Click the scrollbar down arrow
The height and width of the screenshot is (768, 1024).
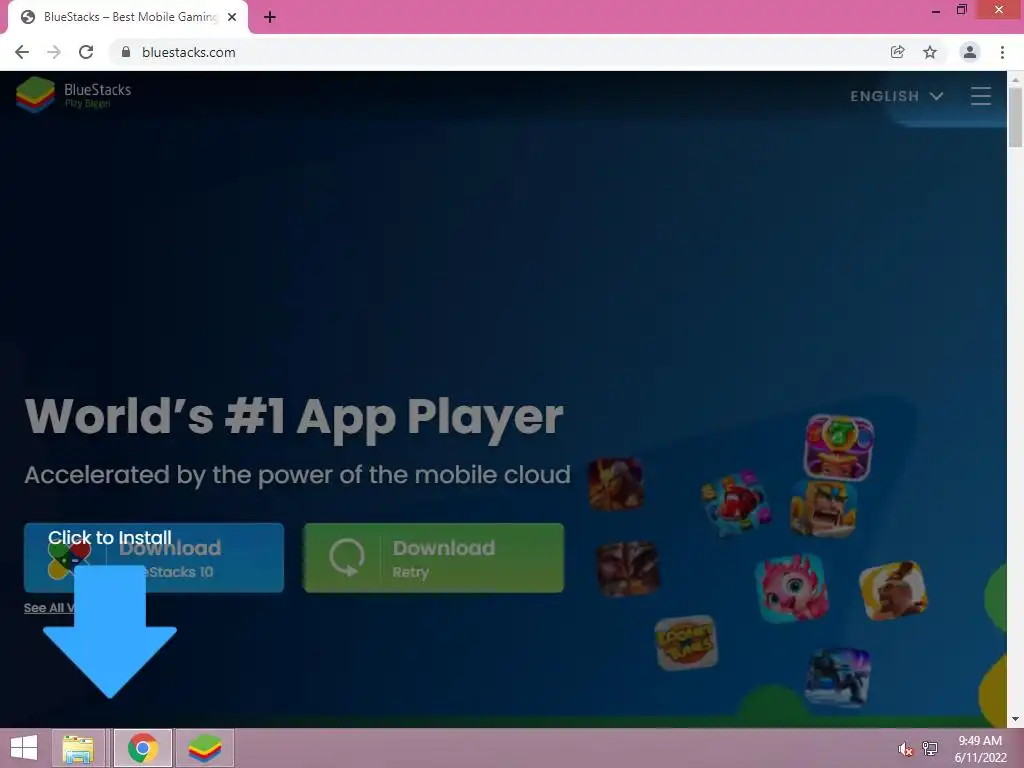click(1015, 720)
